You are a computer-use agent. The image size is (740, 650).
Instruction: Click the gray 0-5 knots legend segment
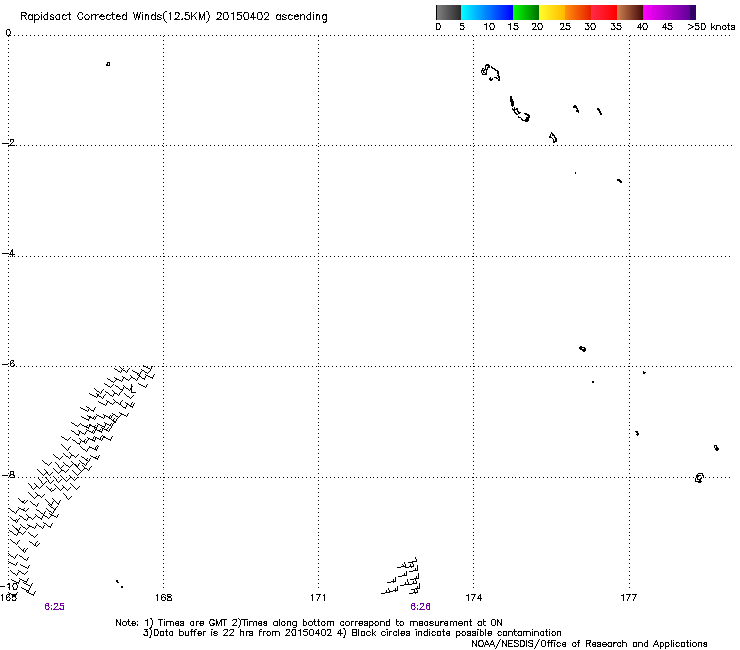coord(448,12)
